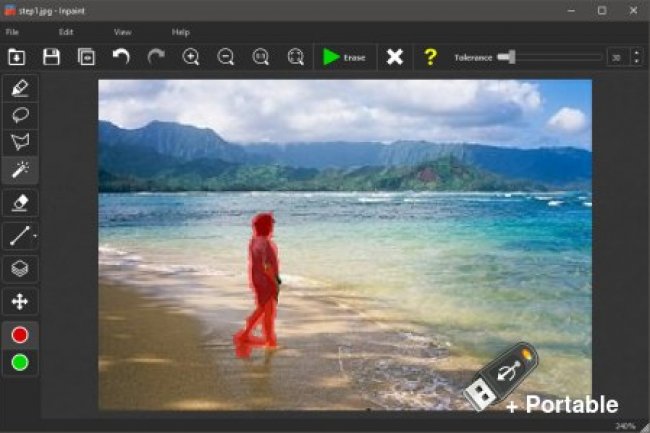Increase tolerance value with up arrow
The width and height of the screenshot is (650, 433).
(635, 53)
